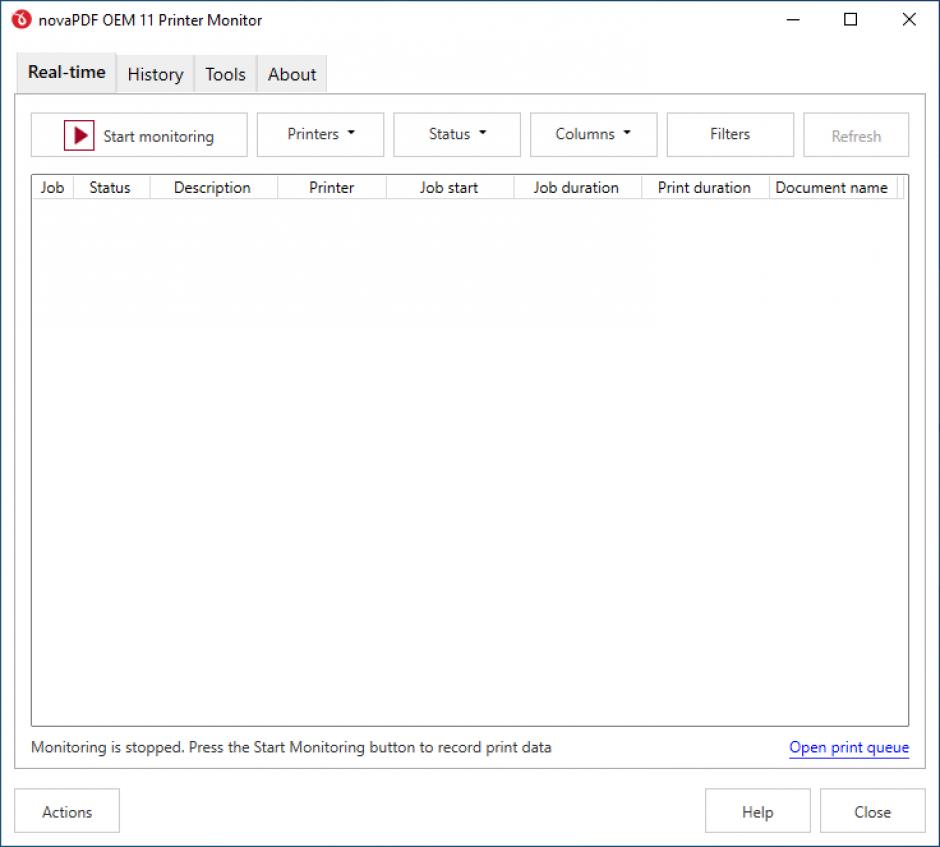
Task: Go to the About tab
Action: tap(292, 74)
